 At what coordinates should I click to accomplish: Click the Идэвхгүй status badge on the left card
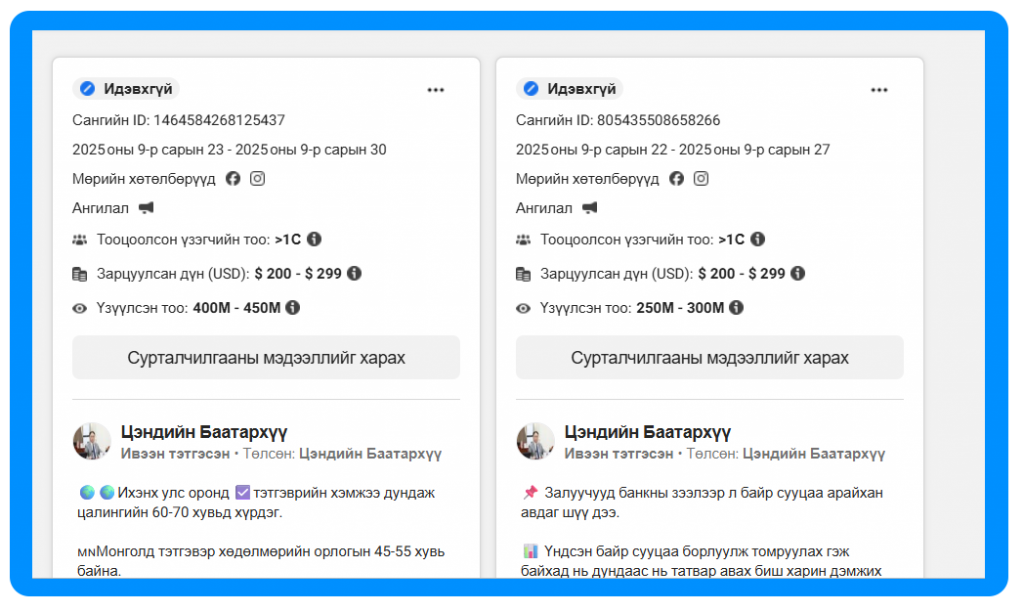126,89
